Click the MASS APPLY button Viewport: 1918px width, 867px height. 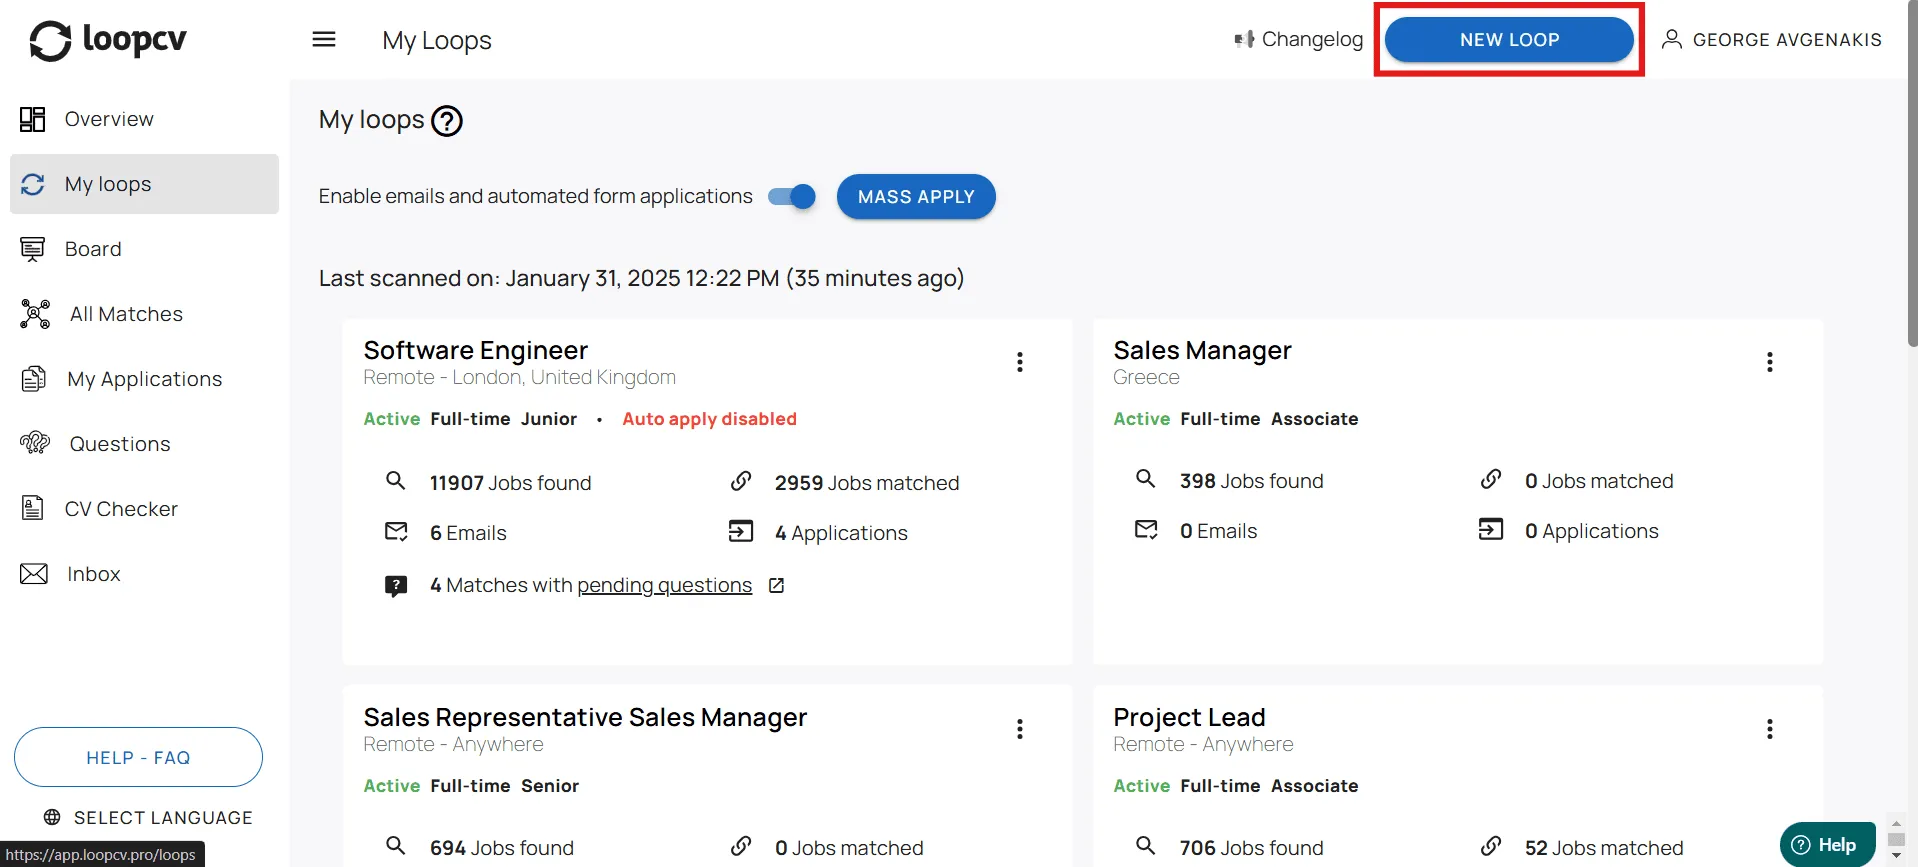click(x=916, y=197)
